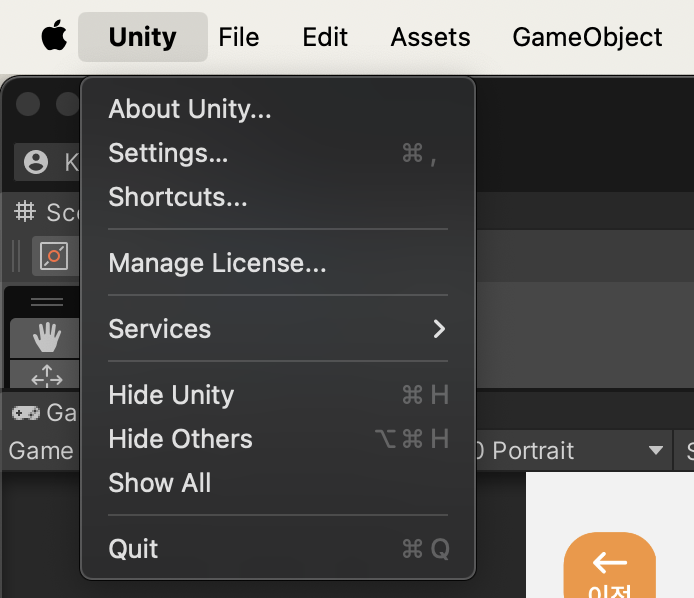The image size is (694, 598).
Task: Click the Scene grid icon
Action: pyautogui.click(x=25, y=212)
